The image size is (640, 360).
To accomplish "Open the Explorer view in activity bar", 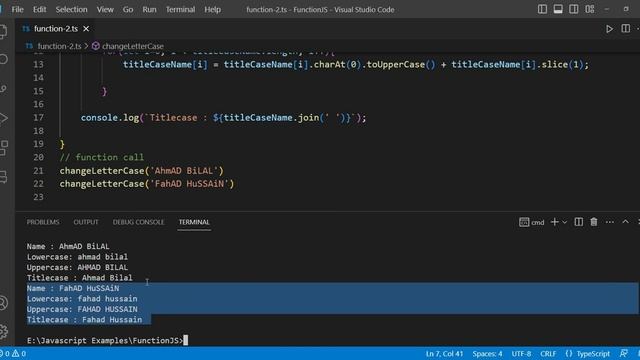I will coord(3,31).
